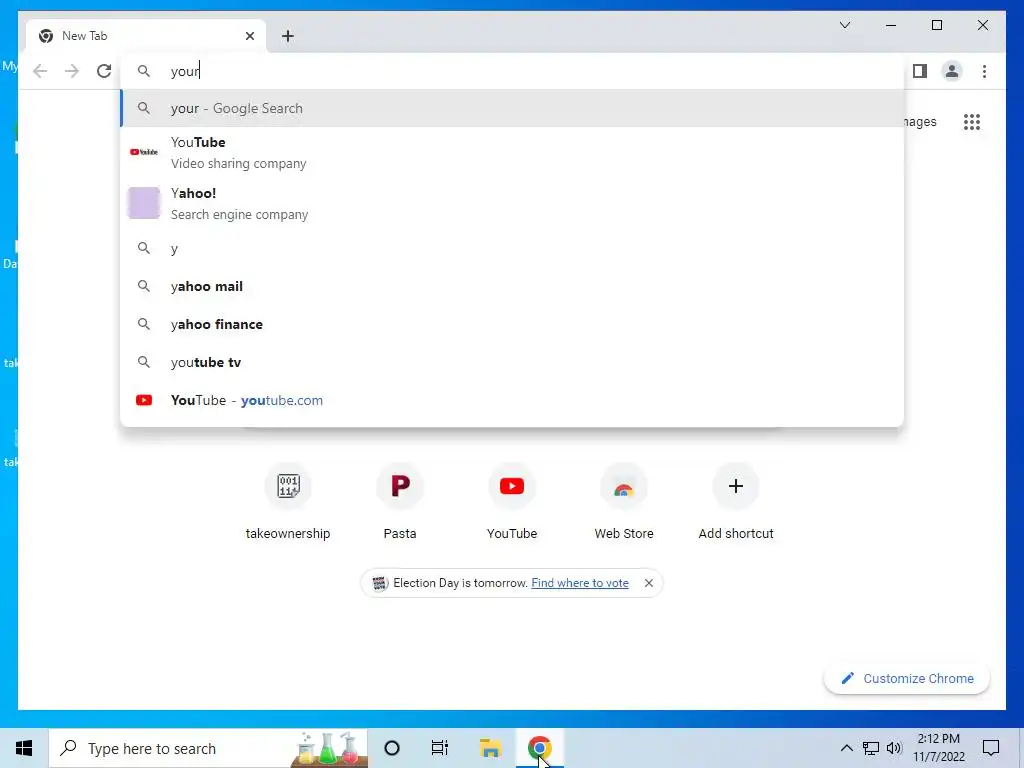Click the Chrome taskbar icon
This screenshot has height=768, width=1024.
(539, 748)
